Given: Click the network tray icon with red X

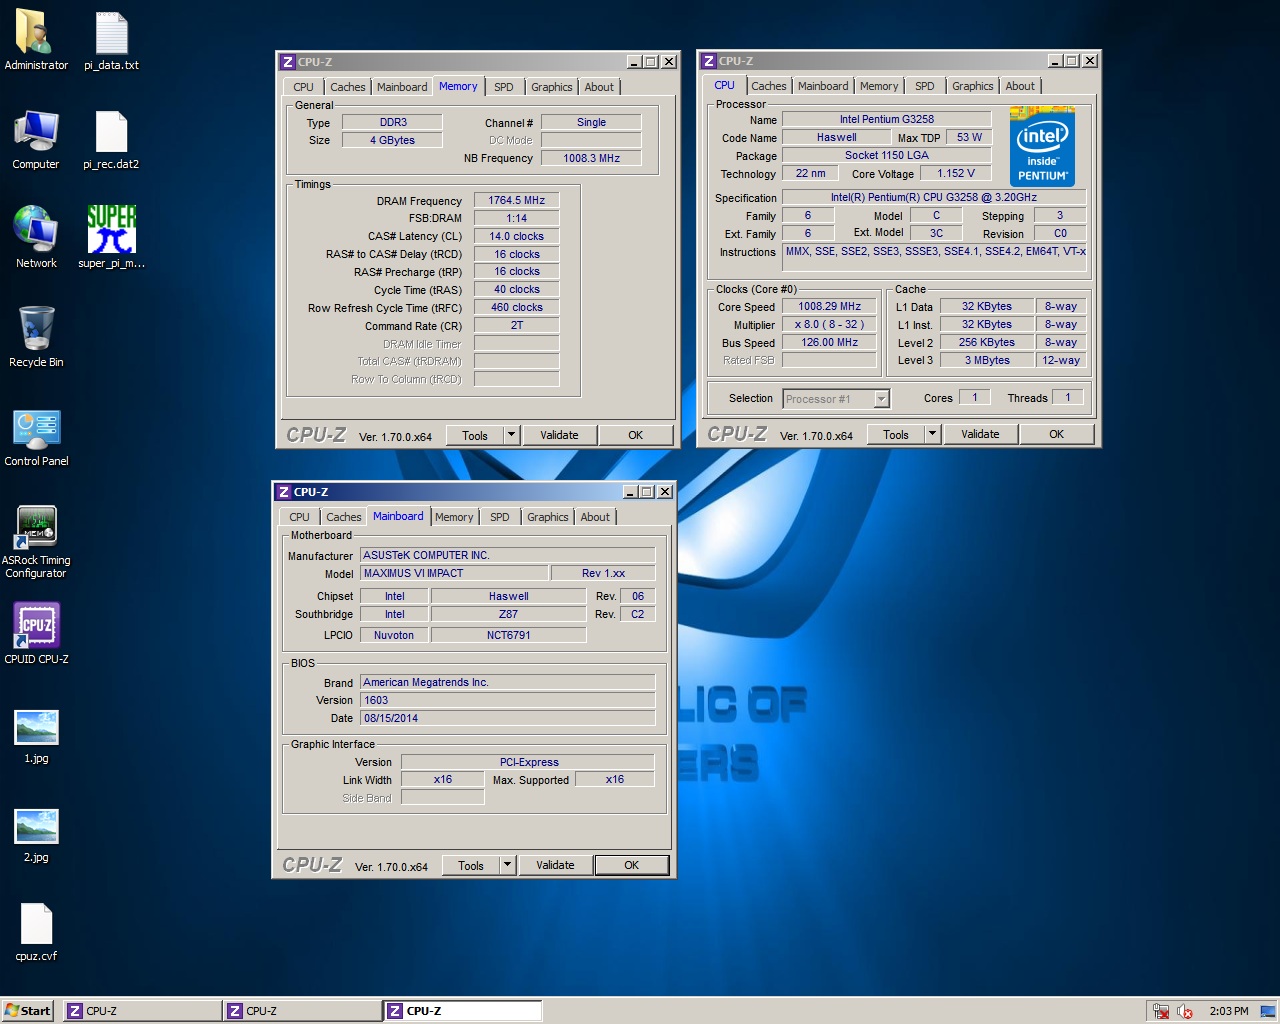Looking at the screenshot, I should pos(1160,1011).
